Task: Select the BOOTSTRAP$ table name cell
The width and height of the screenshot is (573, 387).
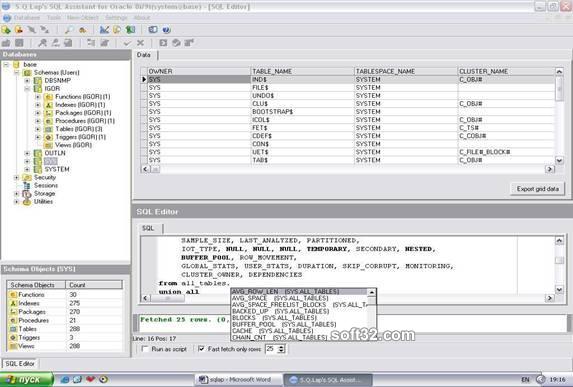Action: [302, 112]
